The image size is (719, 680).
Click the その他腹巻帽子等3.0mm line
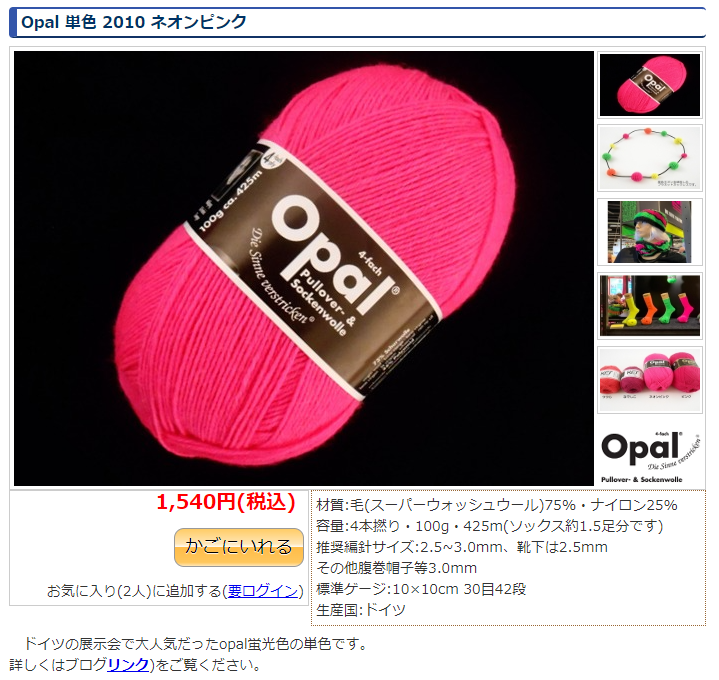pyautogui.click(x=397, y=568)
